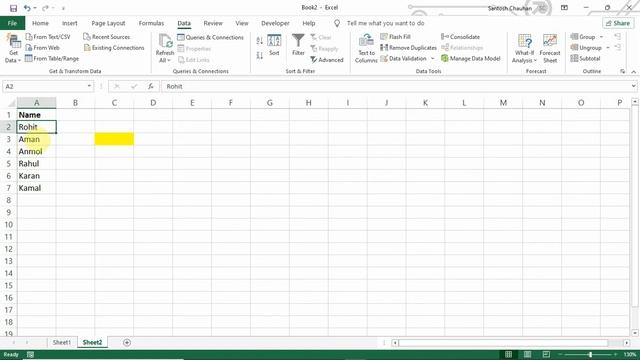Viewport: 640px width, 360px height.
Task: Open Manage Data Model
Action: (x=471, y=58)
